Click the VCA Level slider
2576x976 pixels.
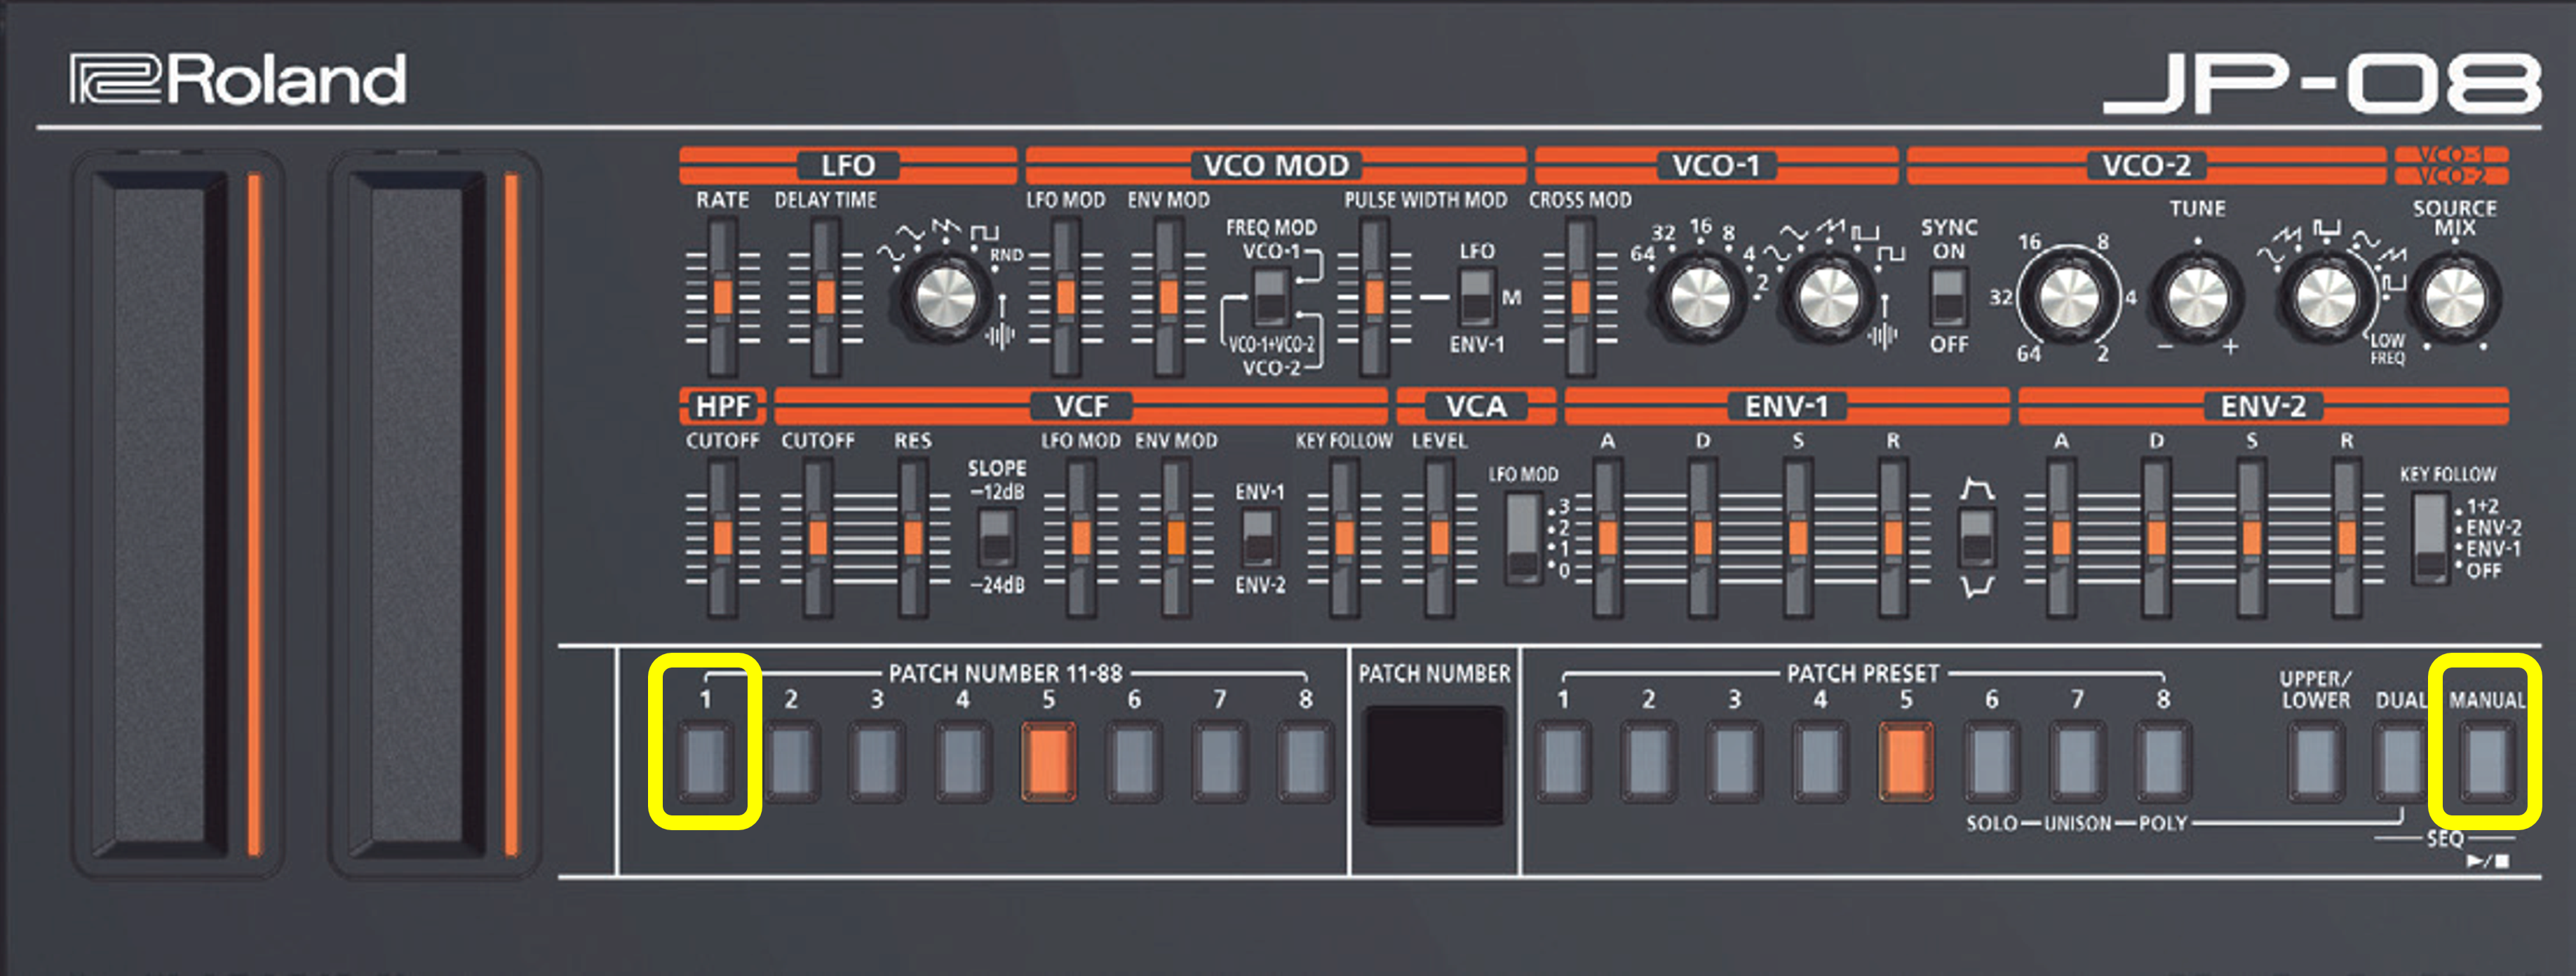click(1439, 537)
